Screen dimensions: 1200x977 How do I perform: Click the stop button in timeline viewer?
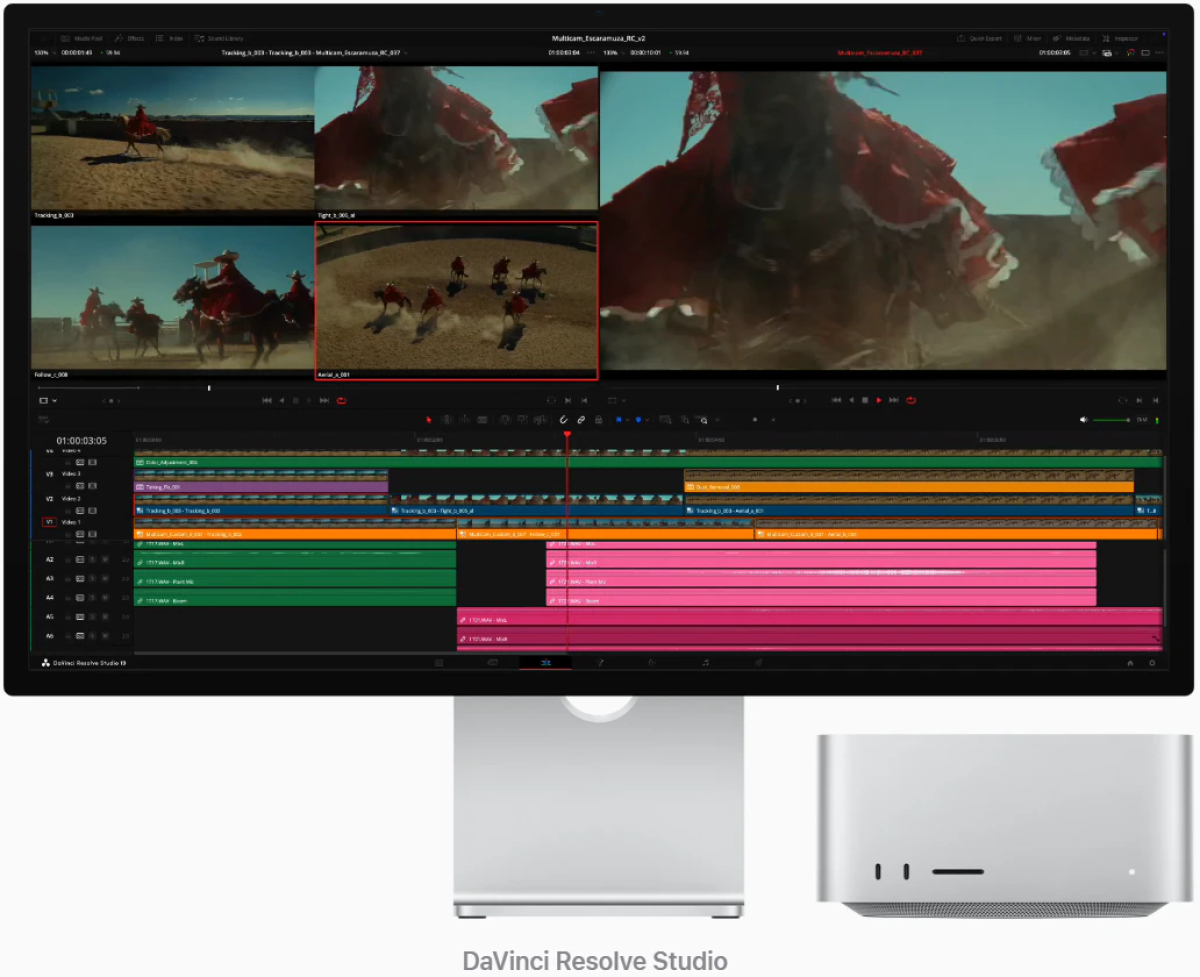point(865,400)
